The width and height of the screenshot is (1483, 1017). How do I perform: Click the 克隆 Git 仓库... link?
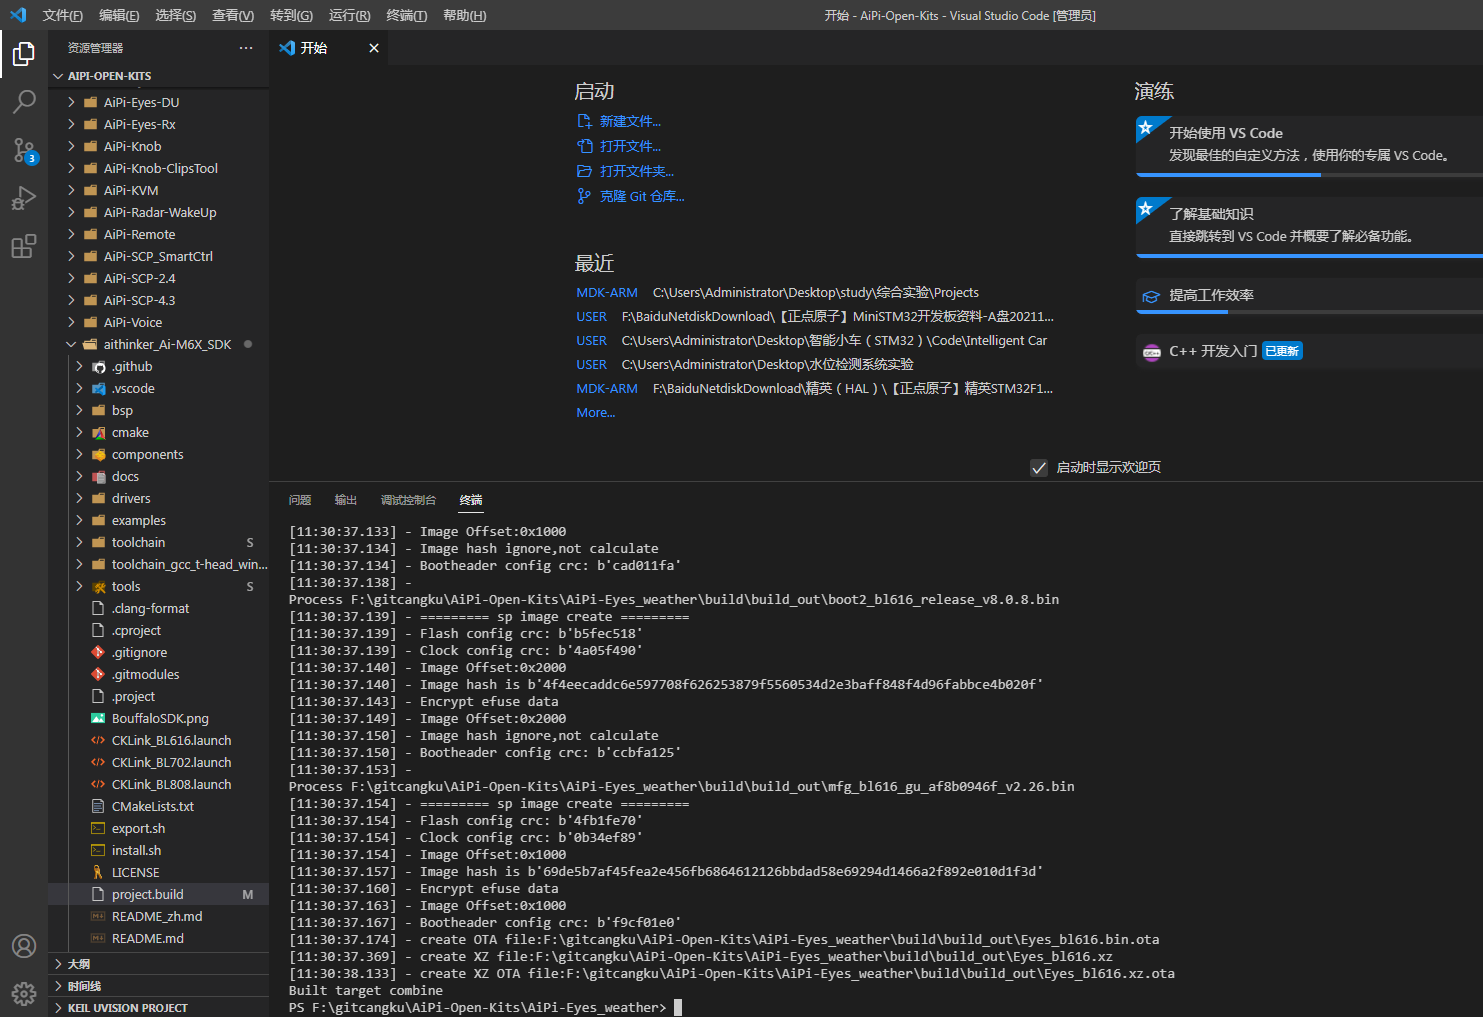click(x=642, y=196)
